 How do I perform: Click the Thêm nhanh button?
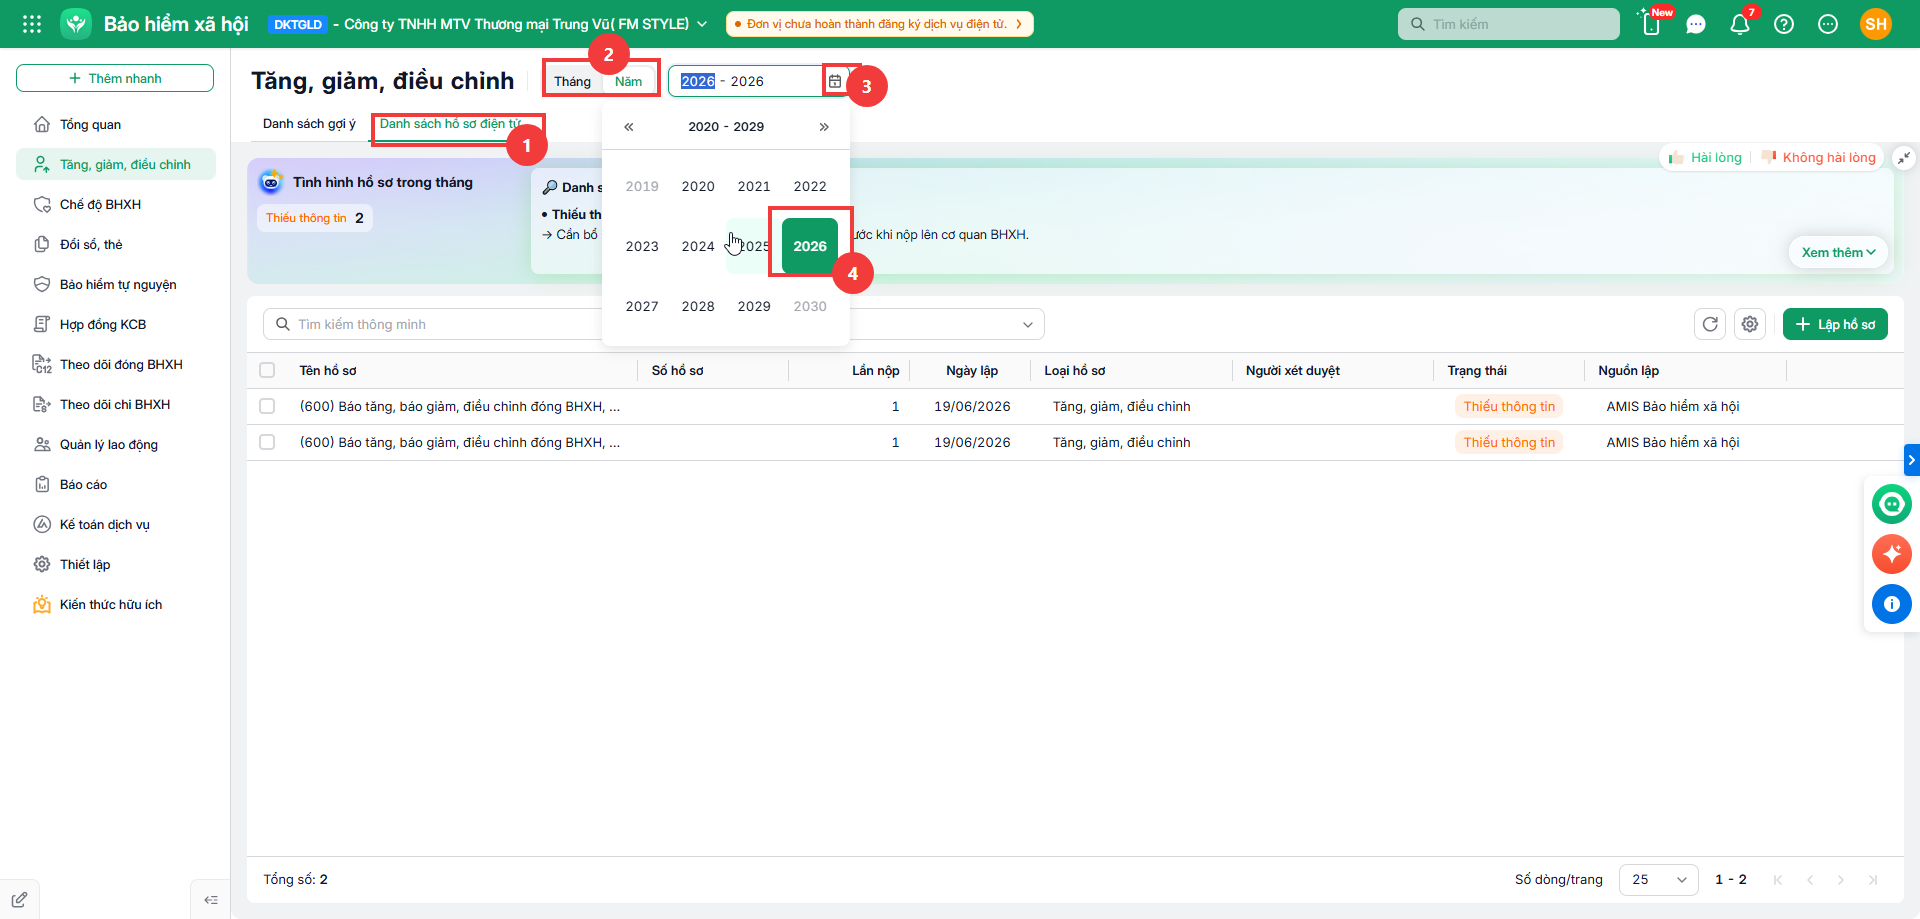115,78
